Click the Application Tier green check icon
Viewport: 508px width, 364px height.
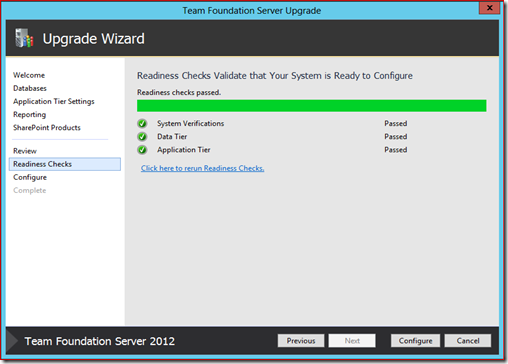[142, 150]
